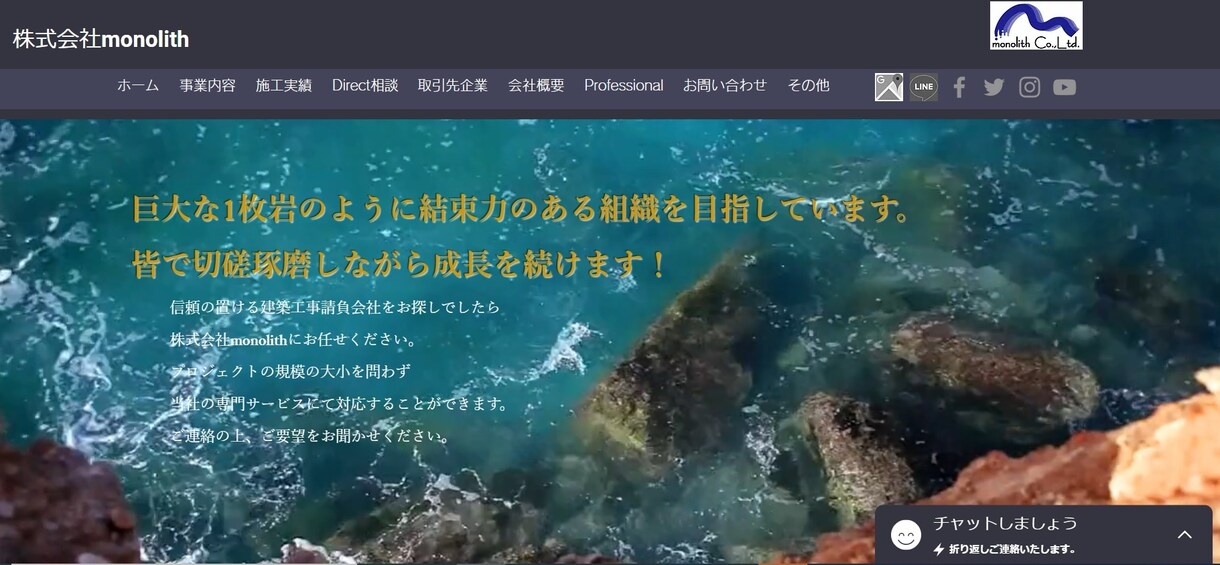Open Professional menu item
Image resolution: width=1220 pixels, height=565 pixels.
(624, 86)
